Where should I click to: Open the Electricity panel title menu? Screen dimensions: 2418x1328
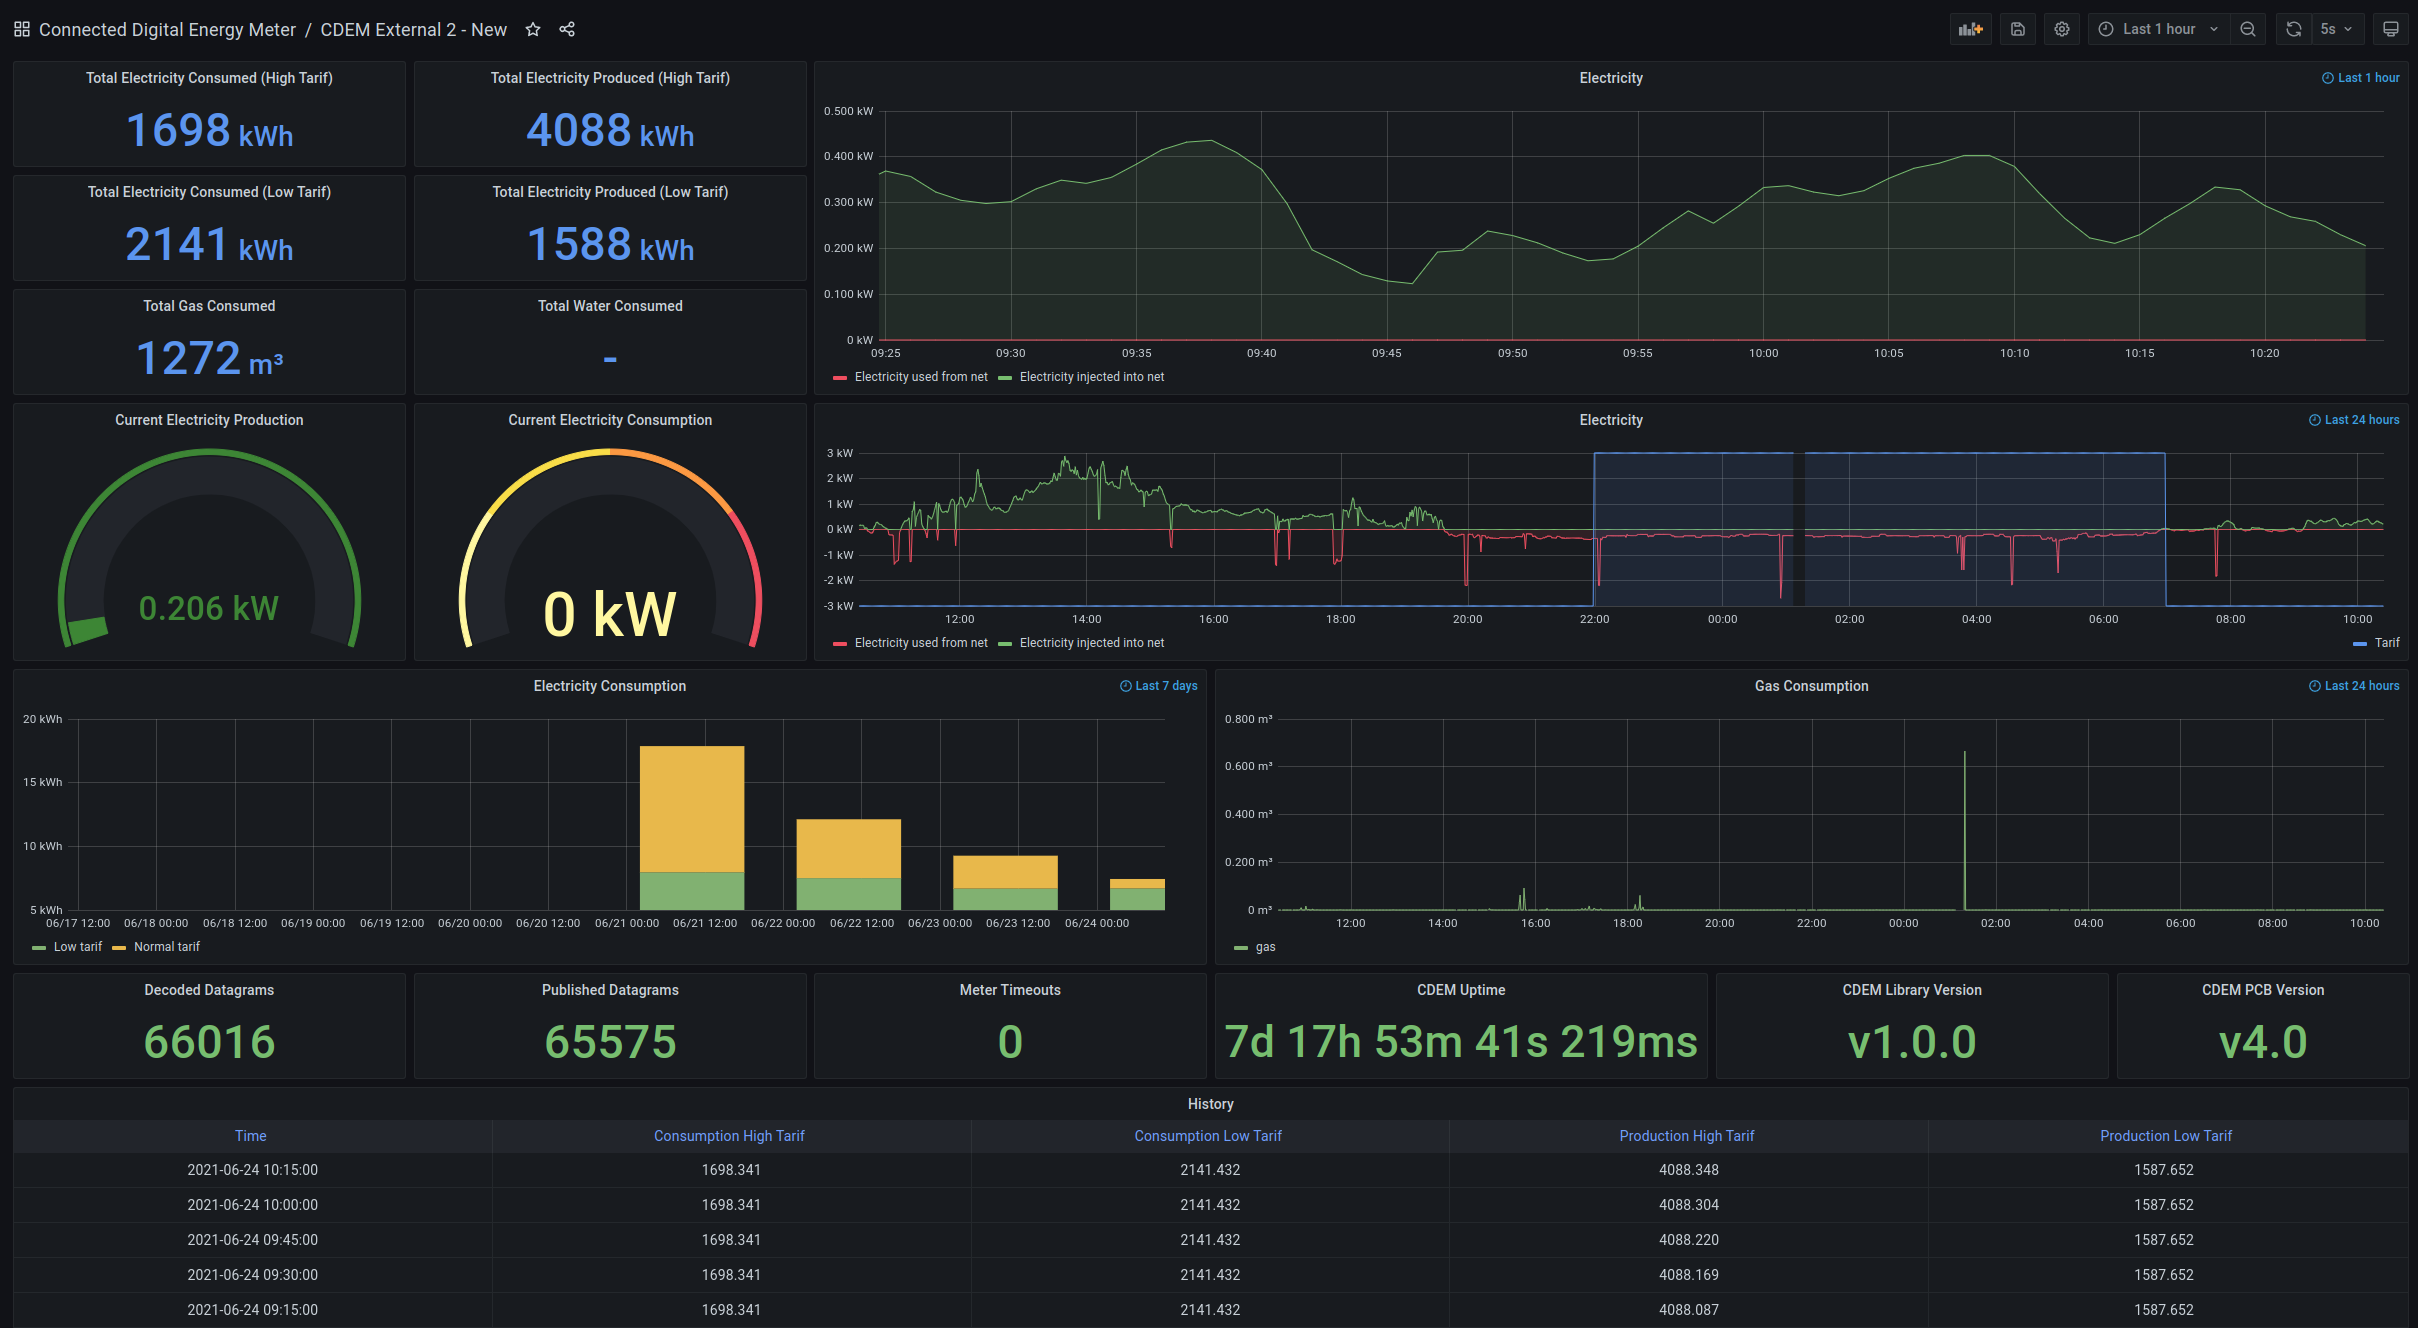1610,77
